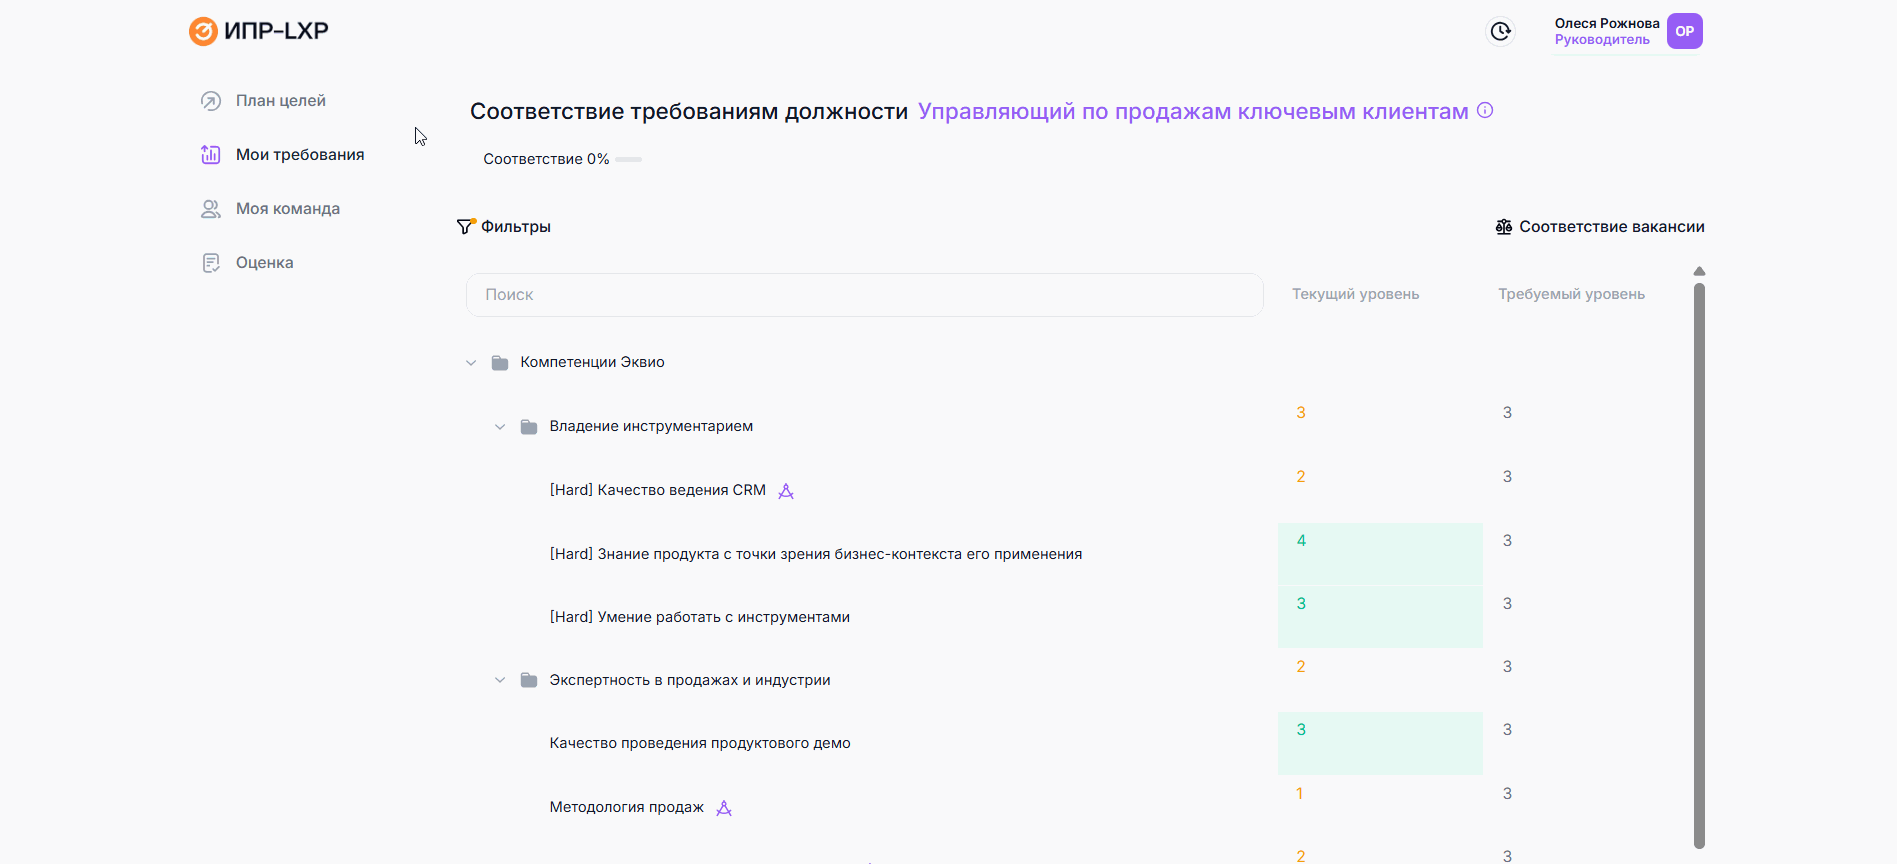Click the OP user avatar
1897x864 pixels.
tap(1684, 31)
